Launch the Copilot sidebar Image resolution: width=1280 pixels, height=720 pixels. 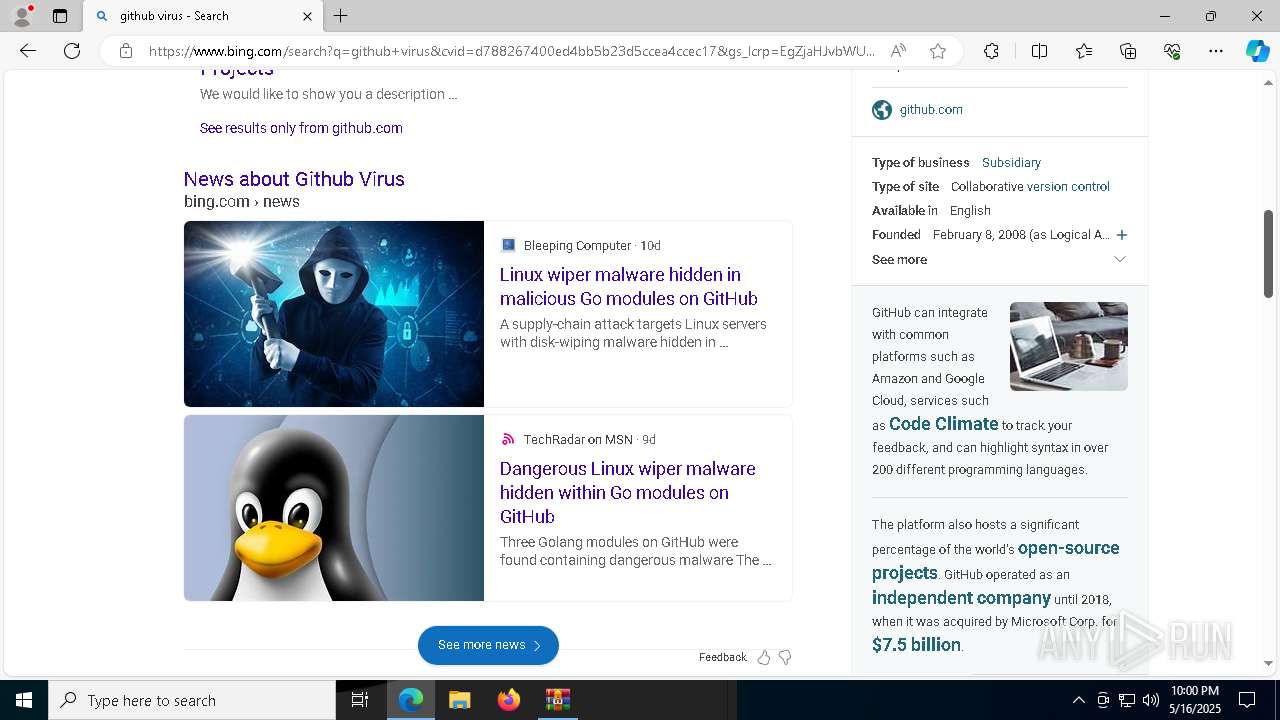click(x=1257, y=51)
